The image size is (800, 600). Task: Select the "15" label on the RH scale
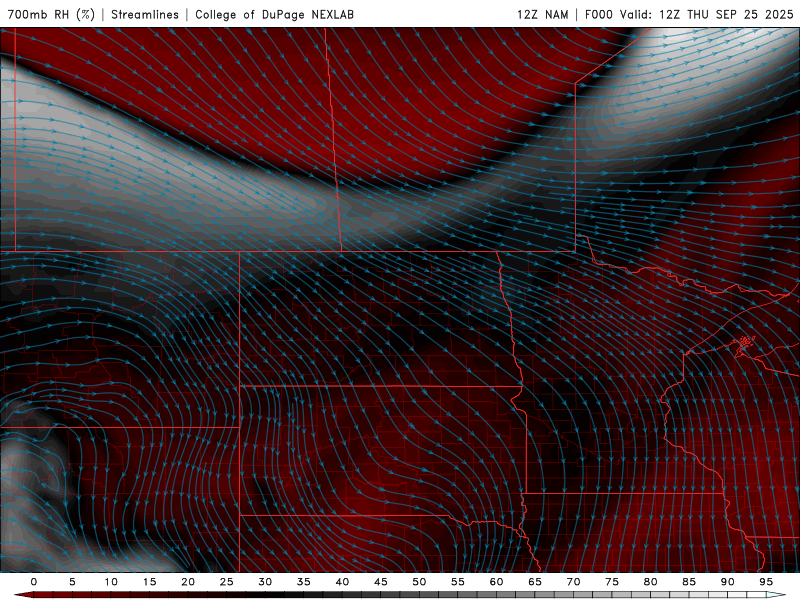coord(149,582)
